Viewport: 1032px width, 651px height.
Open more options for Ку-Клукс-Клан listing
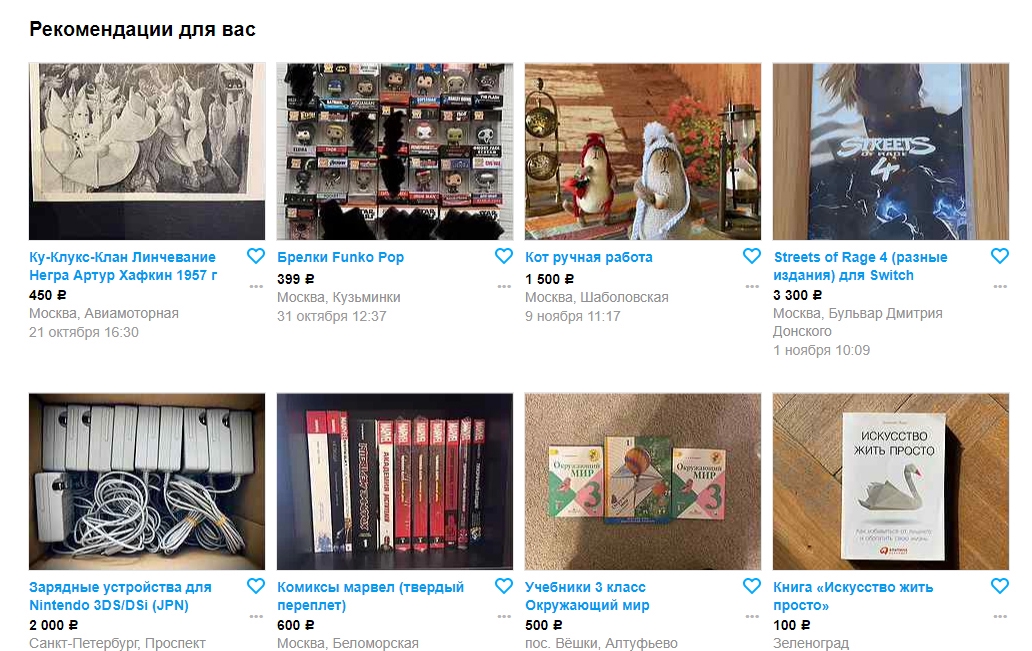pos(256,286)
